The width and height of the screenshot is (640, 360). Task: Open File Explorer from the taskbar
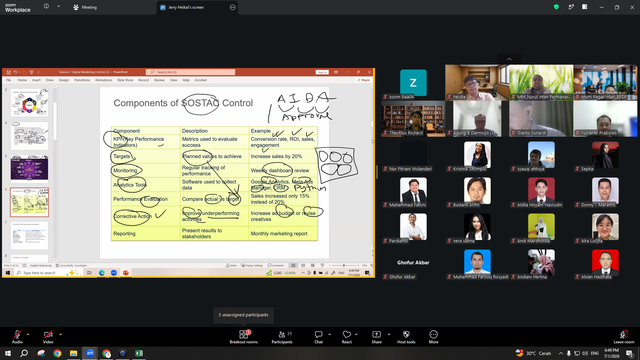pyautogui.click(x=73, y=353)
